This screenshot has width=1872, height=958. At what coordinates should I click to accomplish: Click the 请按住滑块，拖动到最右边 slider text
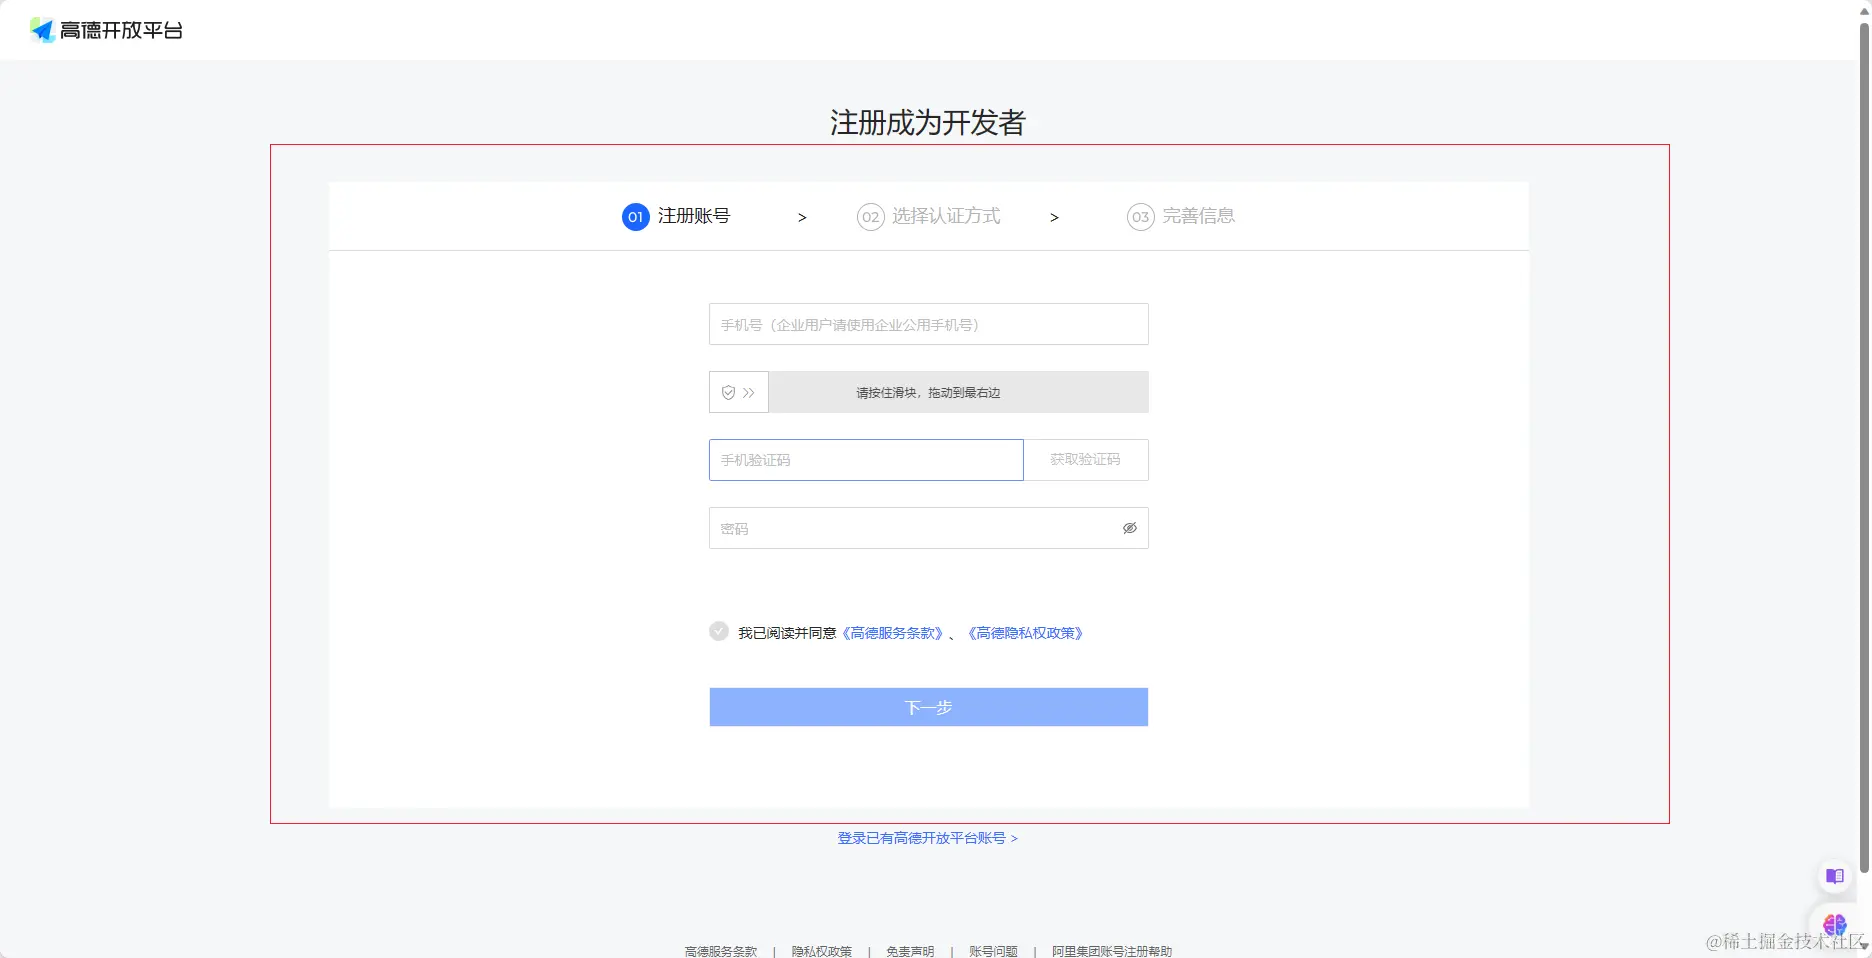tap(928, 393)
